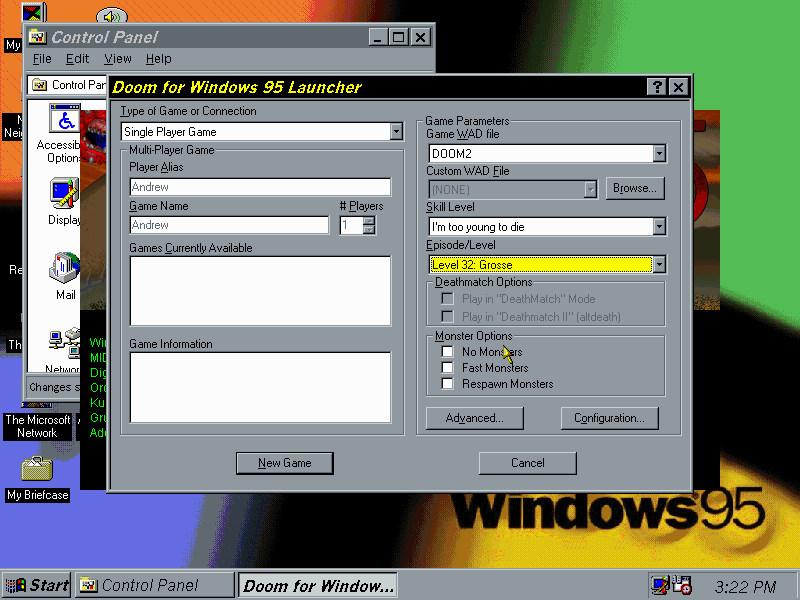Viewport: 800px width, 600px height.
Task: Expand the Type of Game dropdown
Action: [x=396, y=132]
